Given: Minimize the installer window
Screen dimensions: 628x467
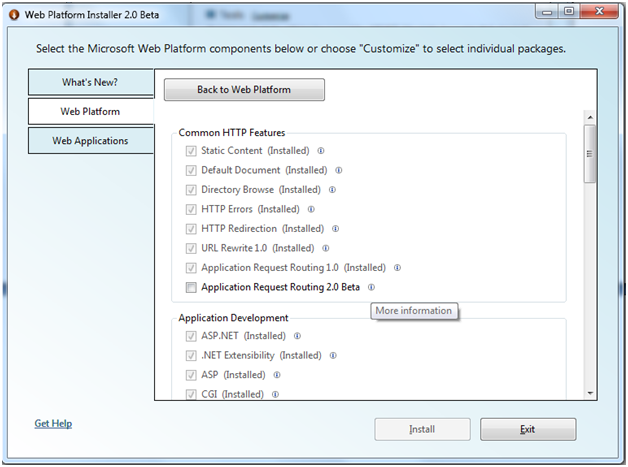Looking at the screenshot, I should 547,11.
